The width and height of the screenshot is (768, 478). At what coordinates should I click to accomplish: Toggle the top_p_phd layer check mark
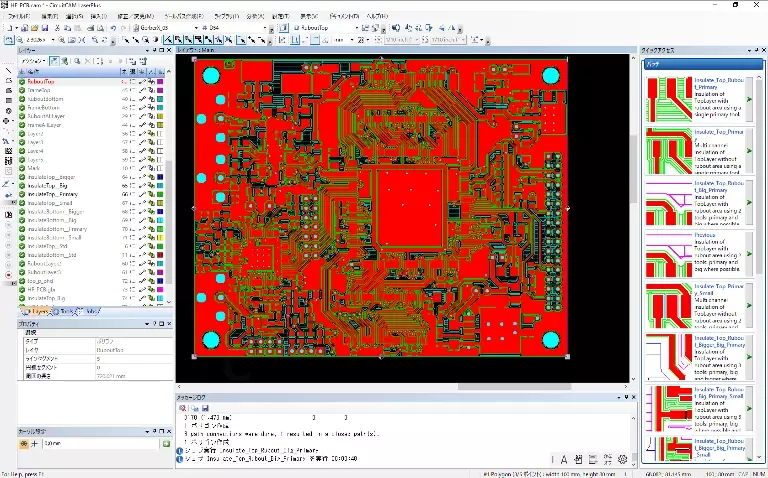(22, 281)
